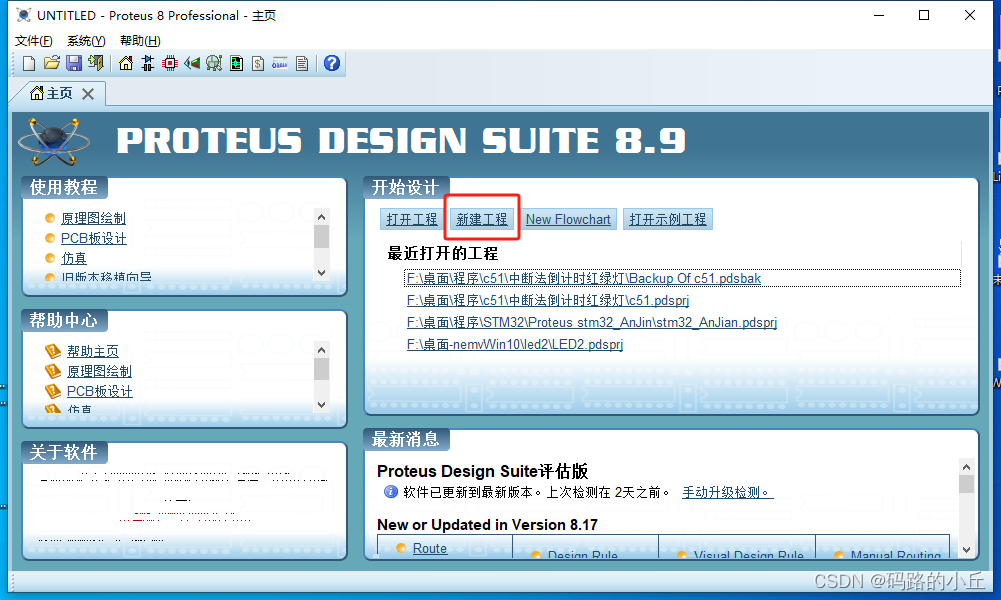Image resolution: width=1001 pixels, height=600 pixels.
Task: Click the Proteus atom logo in banner
Action: point(54,142)
